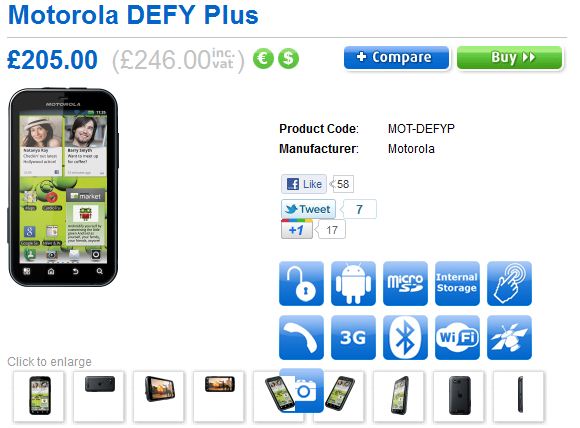Click the camera feature icon
This screenshot has width=580, height=428.
(301, 390)
